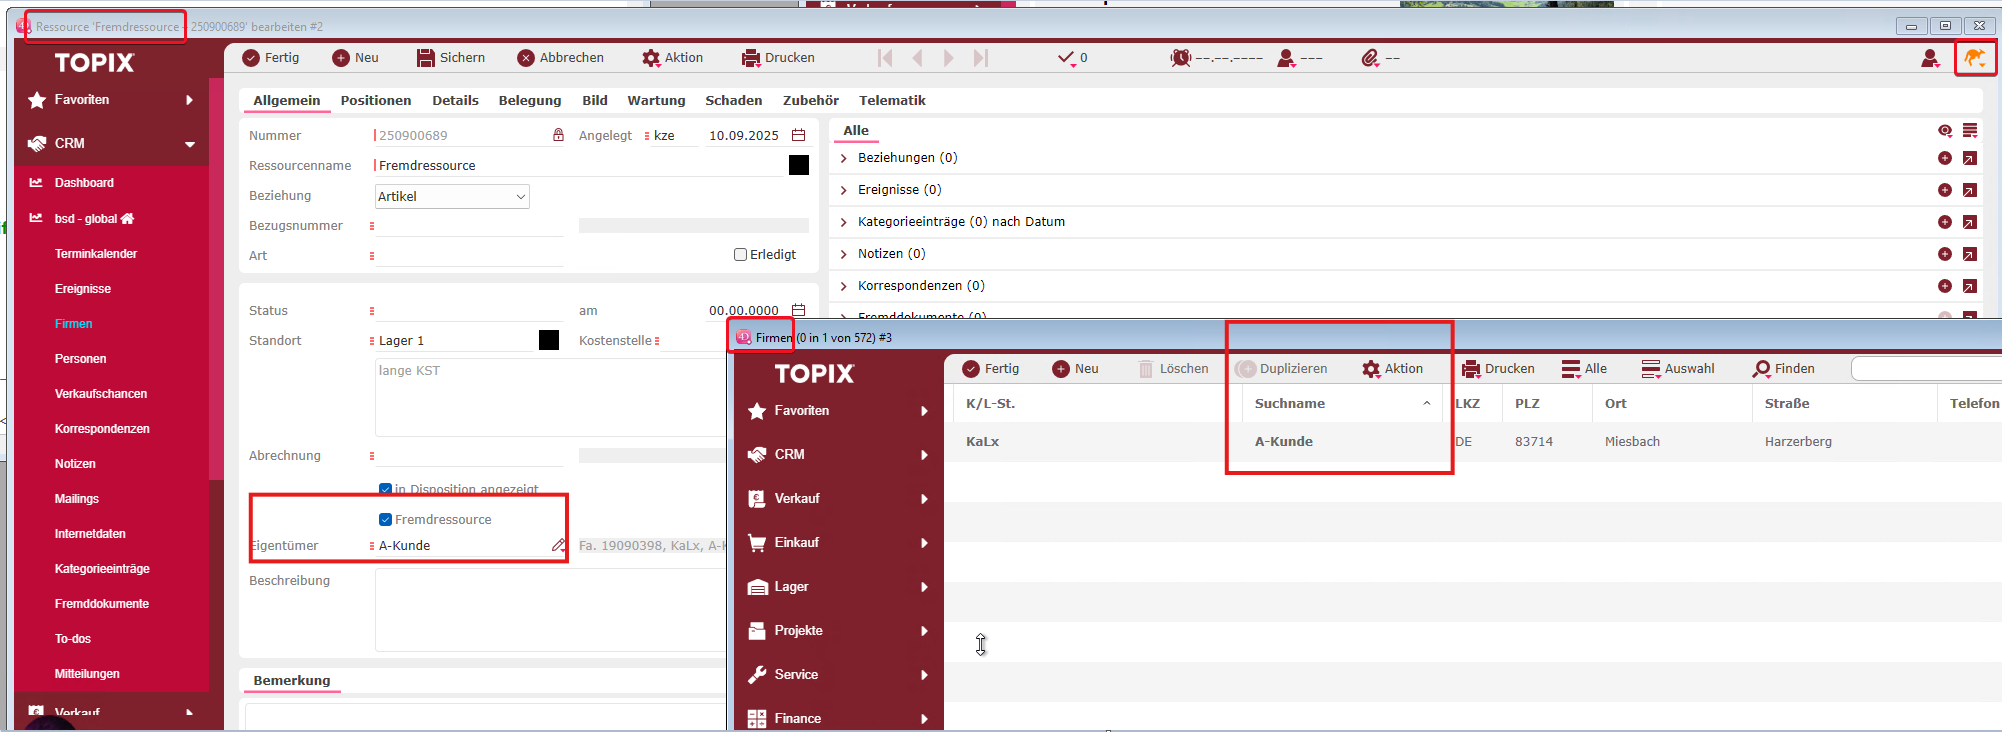Open the to-do checkmark counter

pos(1072,58)
